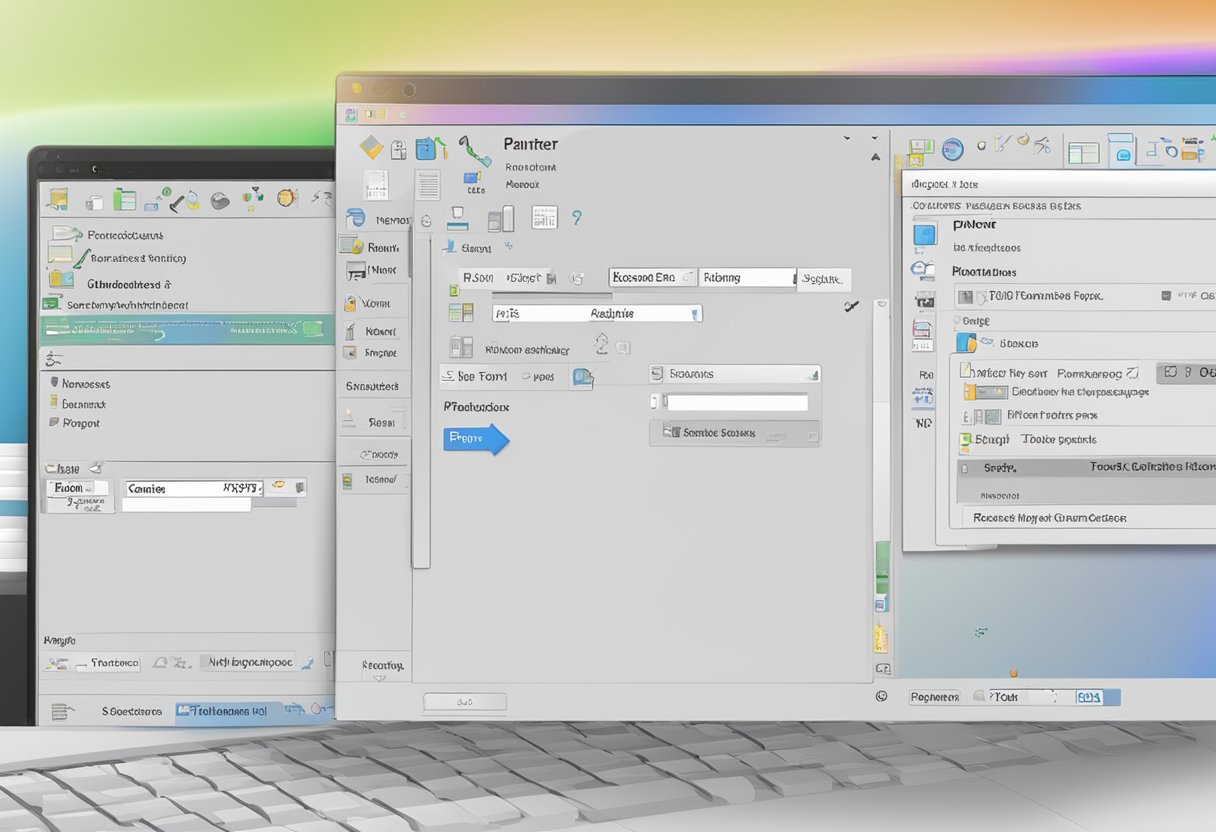
Task: Select the Snasutted item in the sidebar
Action: pyautogui.click(x=372, y=386)
